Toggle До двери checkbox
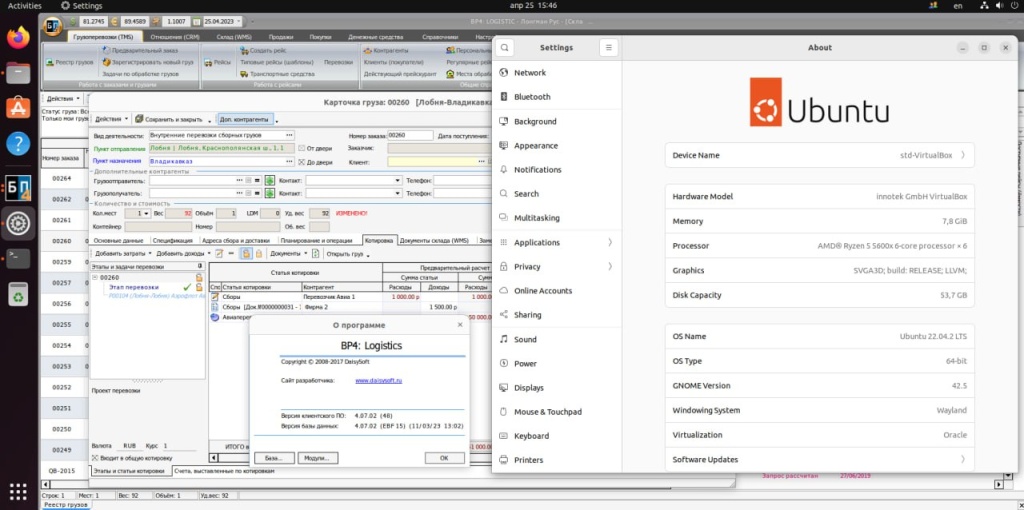Screen dimensions: 1024x510 (302, 161)
